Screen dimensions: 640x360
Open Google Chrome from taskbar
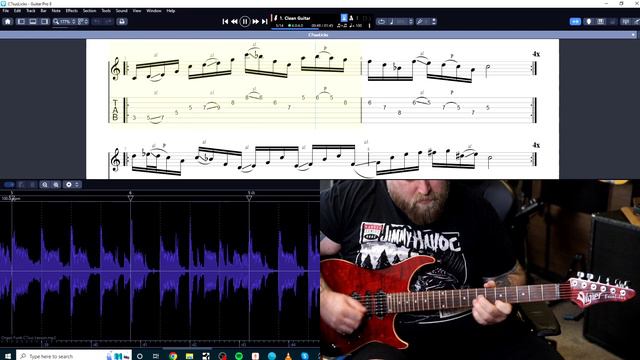tap(173, 356)
